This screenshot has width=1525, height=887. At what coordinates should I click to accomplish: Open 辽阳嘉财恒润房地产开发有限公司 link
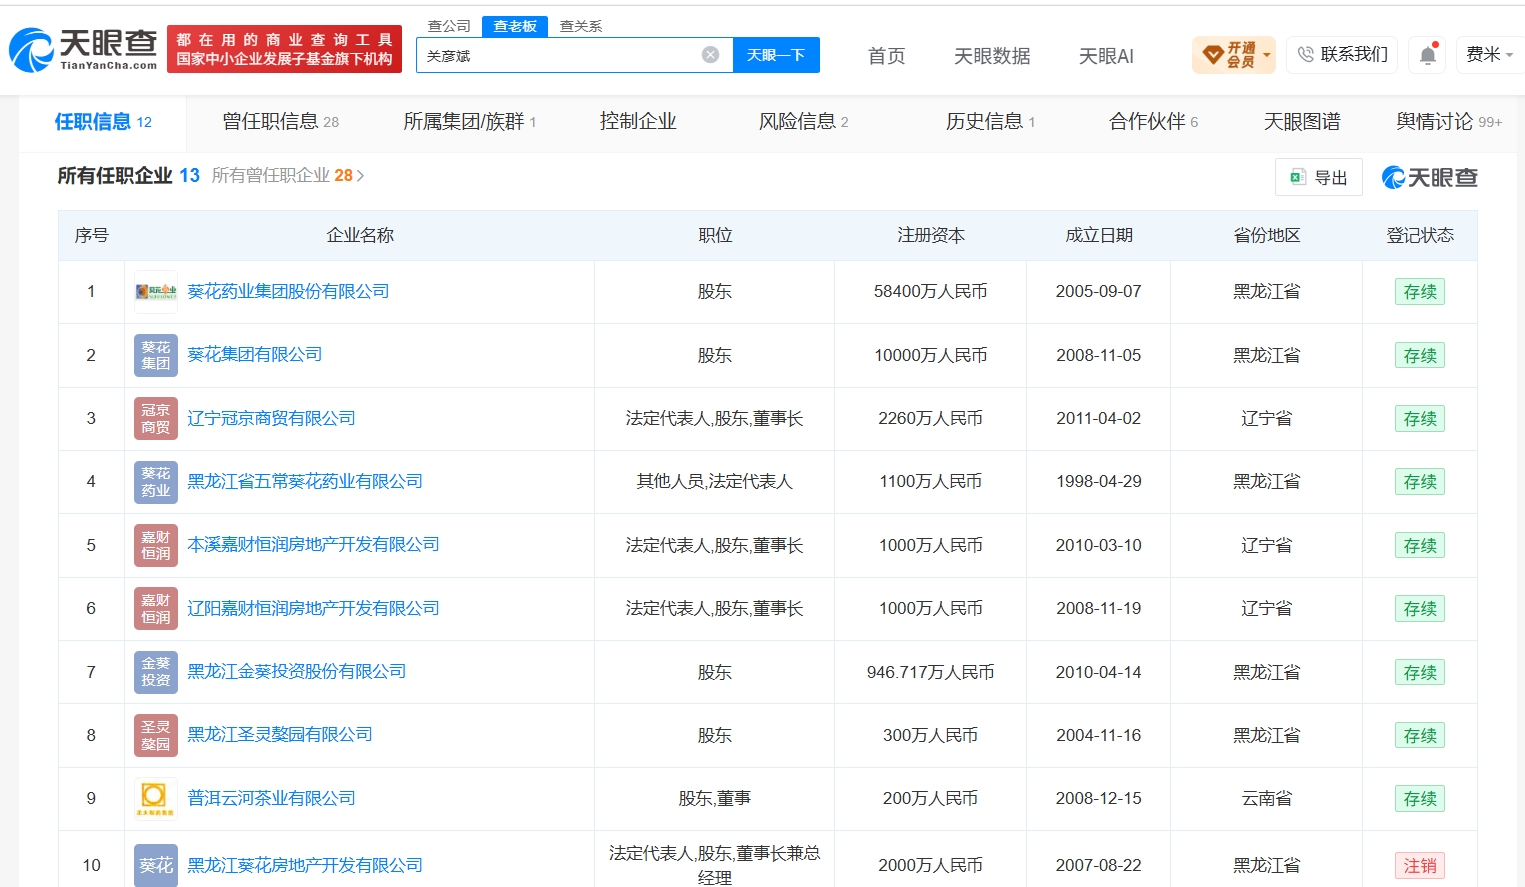point(313,608)
